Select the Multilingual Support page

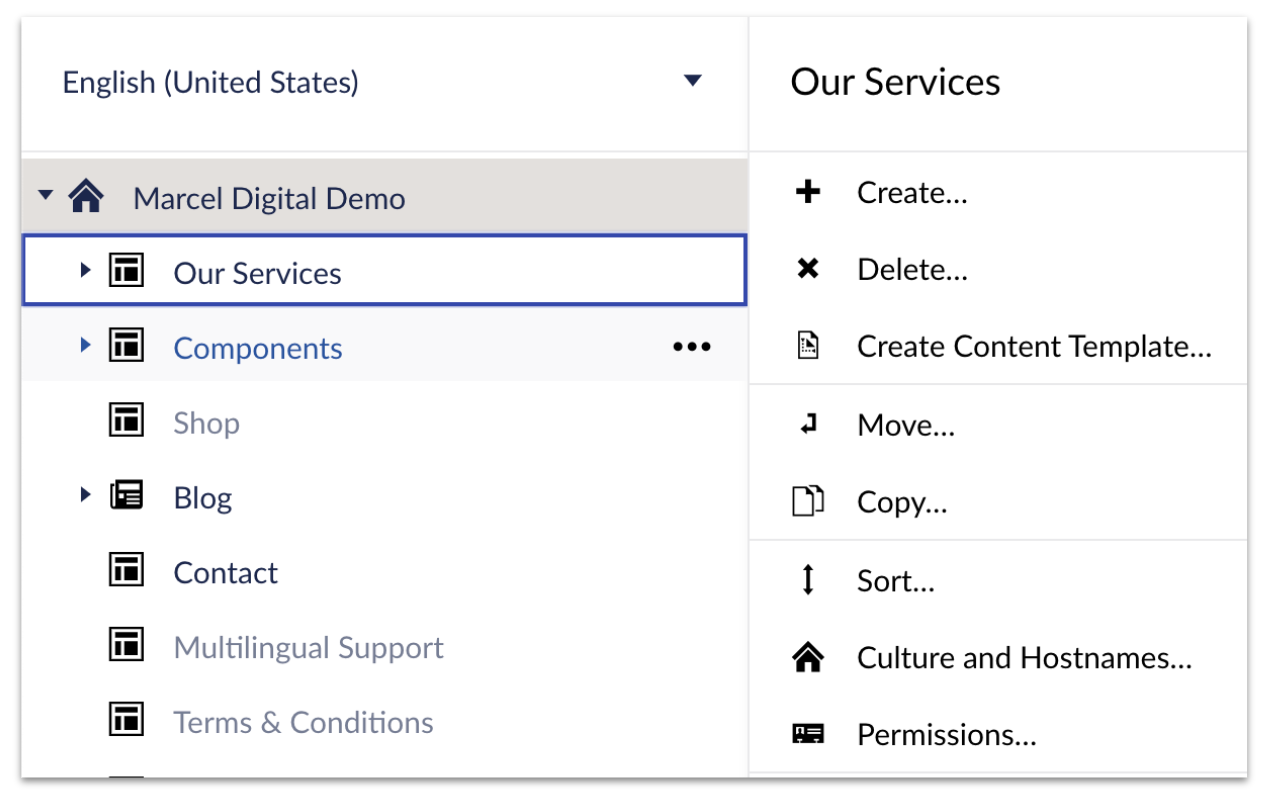308,647
